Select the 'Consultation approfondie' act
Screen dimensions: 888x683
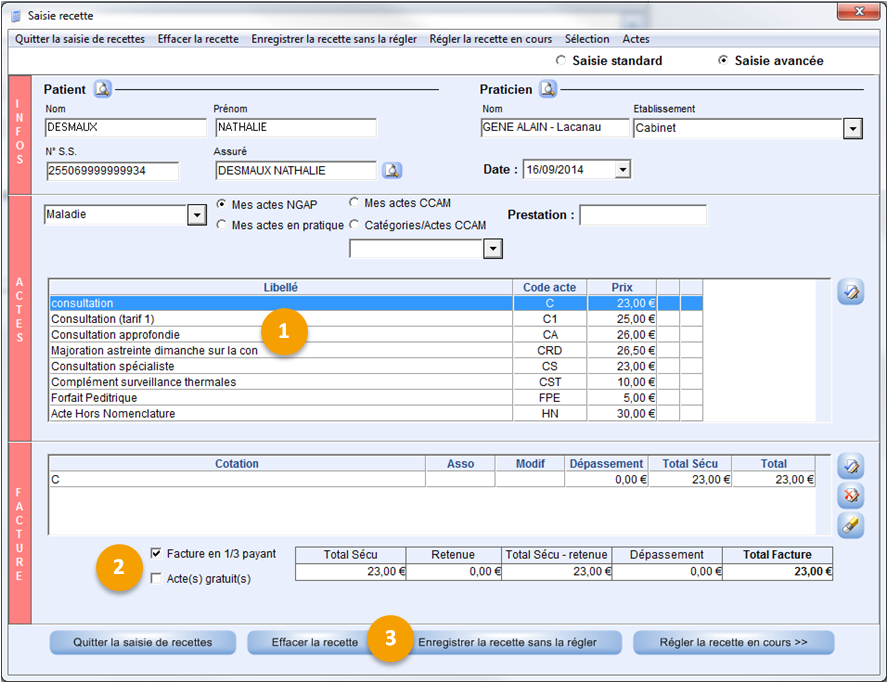click(376, 335)
